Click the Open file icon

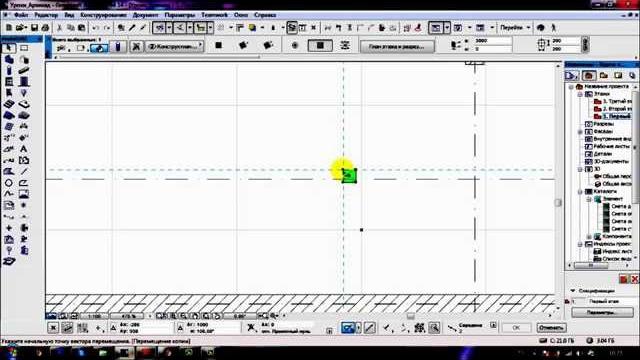pos(20,27)
